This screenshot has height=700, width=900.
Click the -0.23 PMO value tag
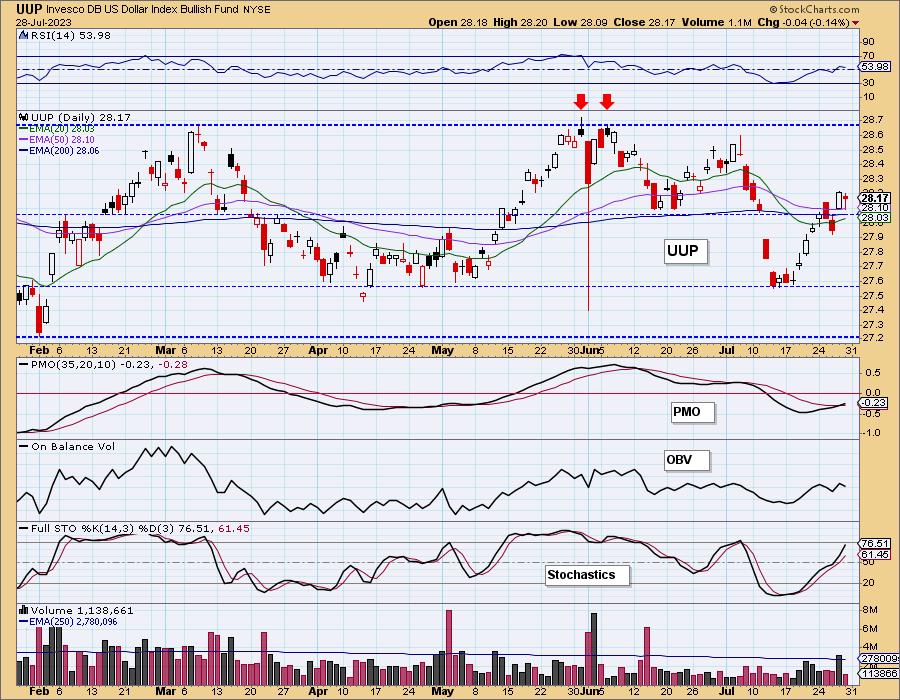click(874, 403)
